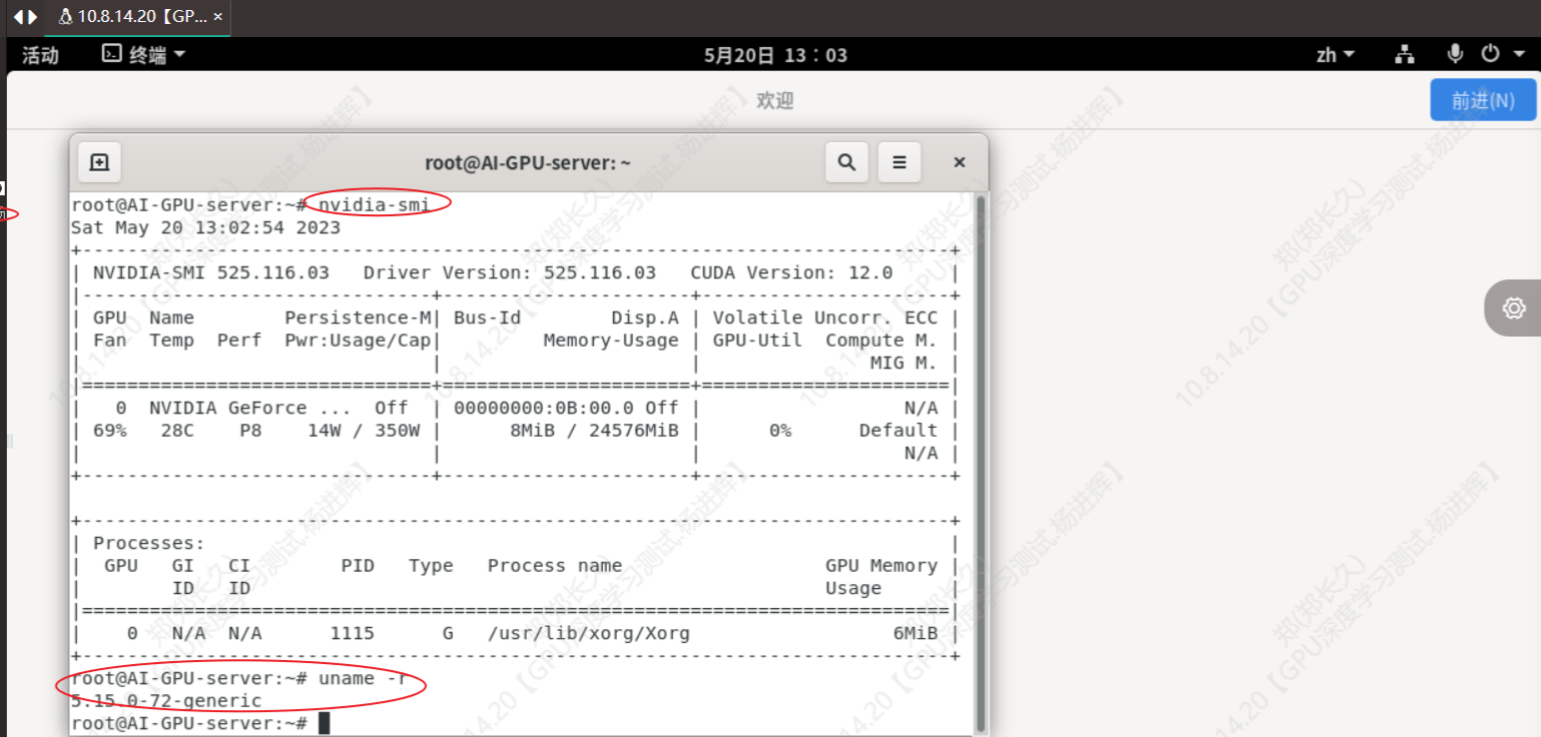Open the terminal search with the magnifier icon
This screenshot has width=1541, height=737.
[x=846, y=162]
